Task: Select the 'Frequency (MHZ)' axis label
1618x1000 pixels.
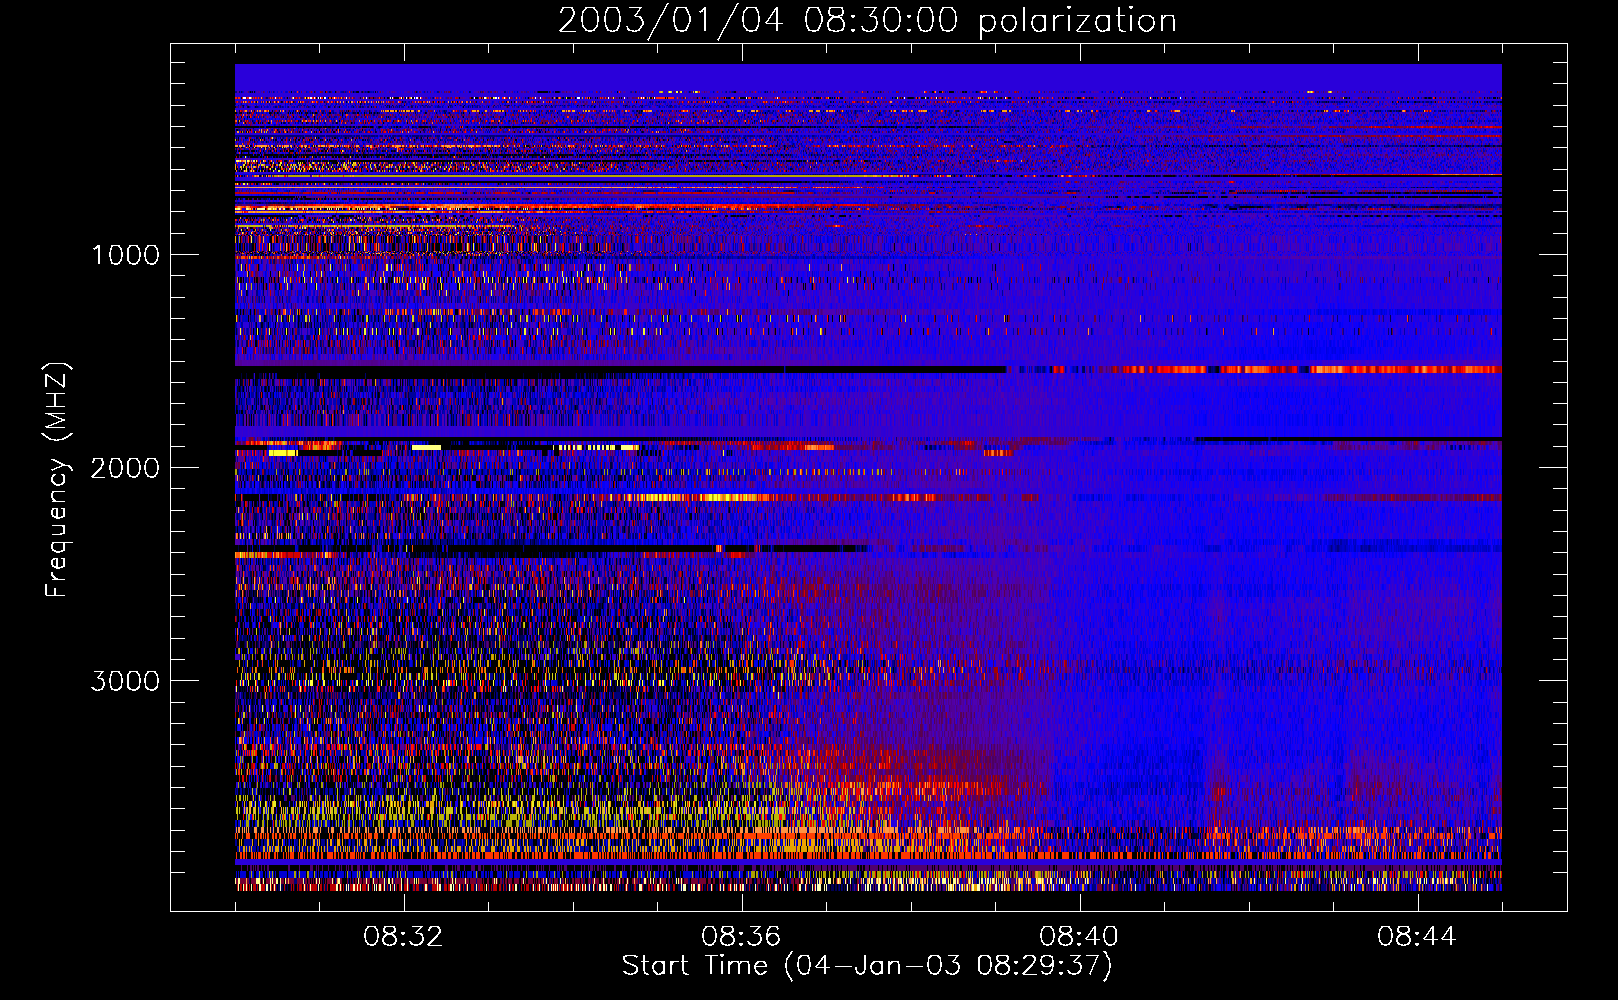Action: click(57, 480)
